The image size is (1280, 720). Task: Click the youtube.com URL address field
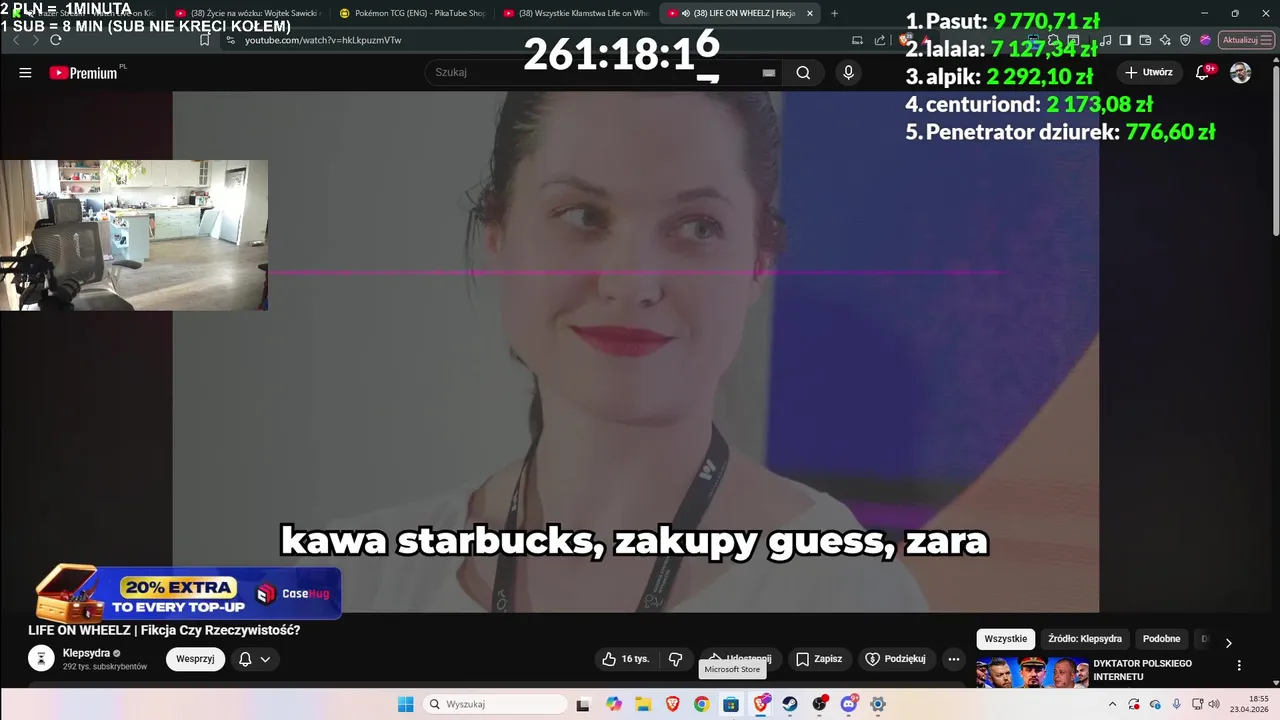[323, 40]
